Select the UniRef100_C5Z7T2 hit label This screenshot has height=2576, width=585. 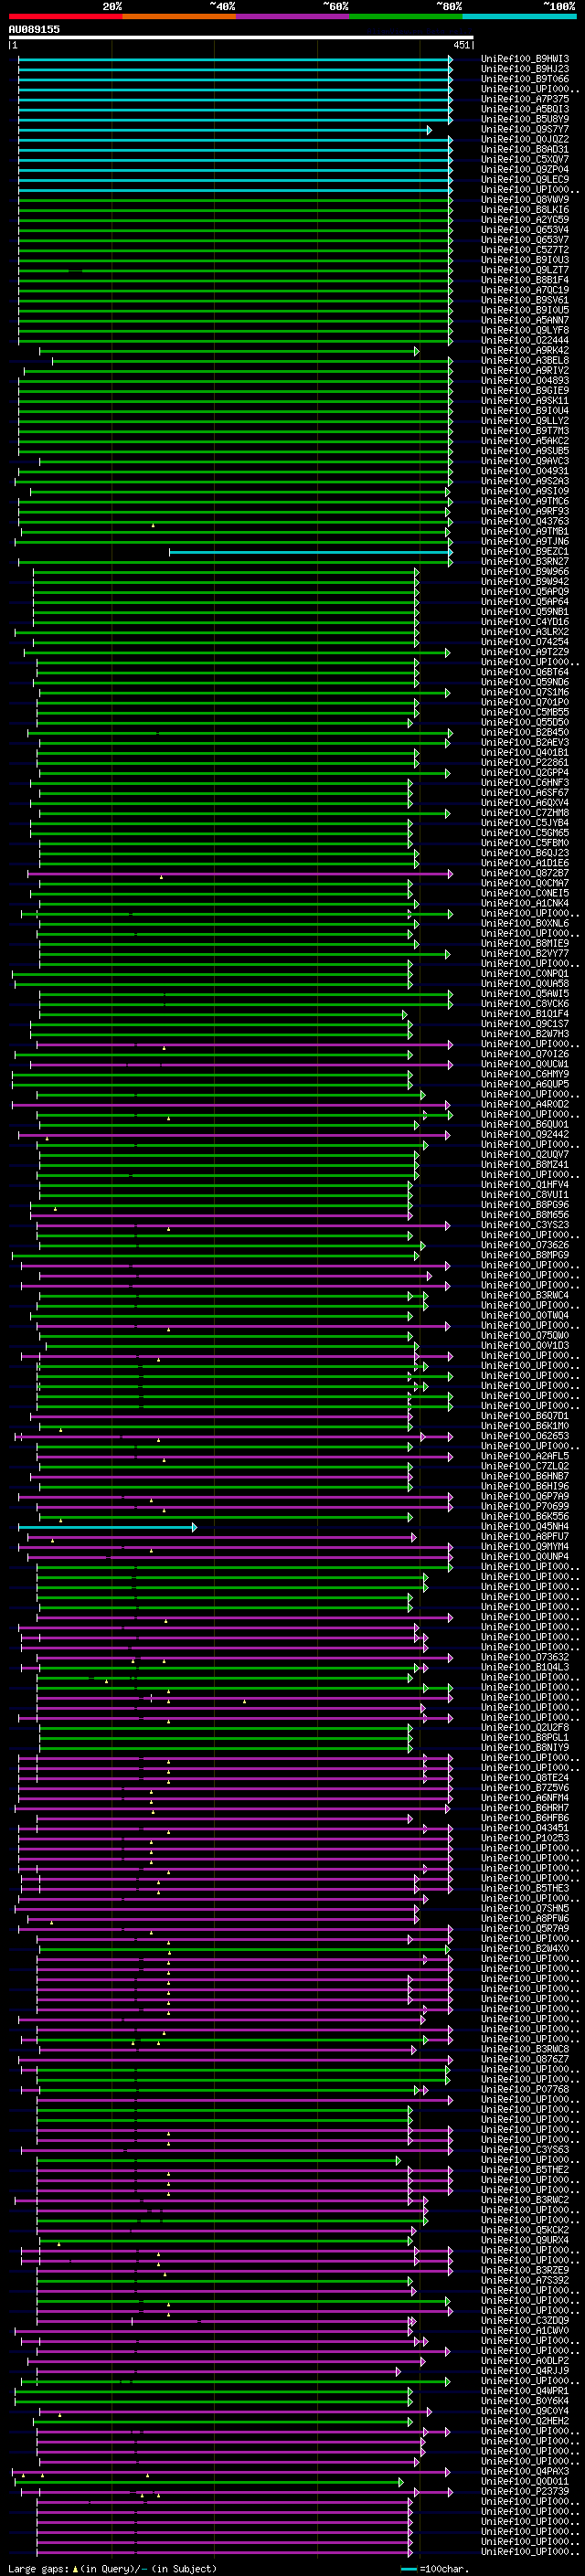tap(525, 250)
